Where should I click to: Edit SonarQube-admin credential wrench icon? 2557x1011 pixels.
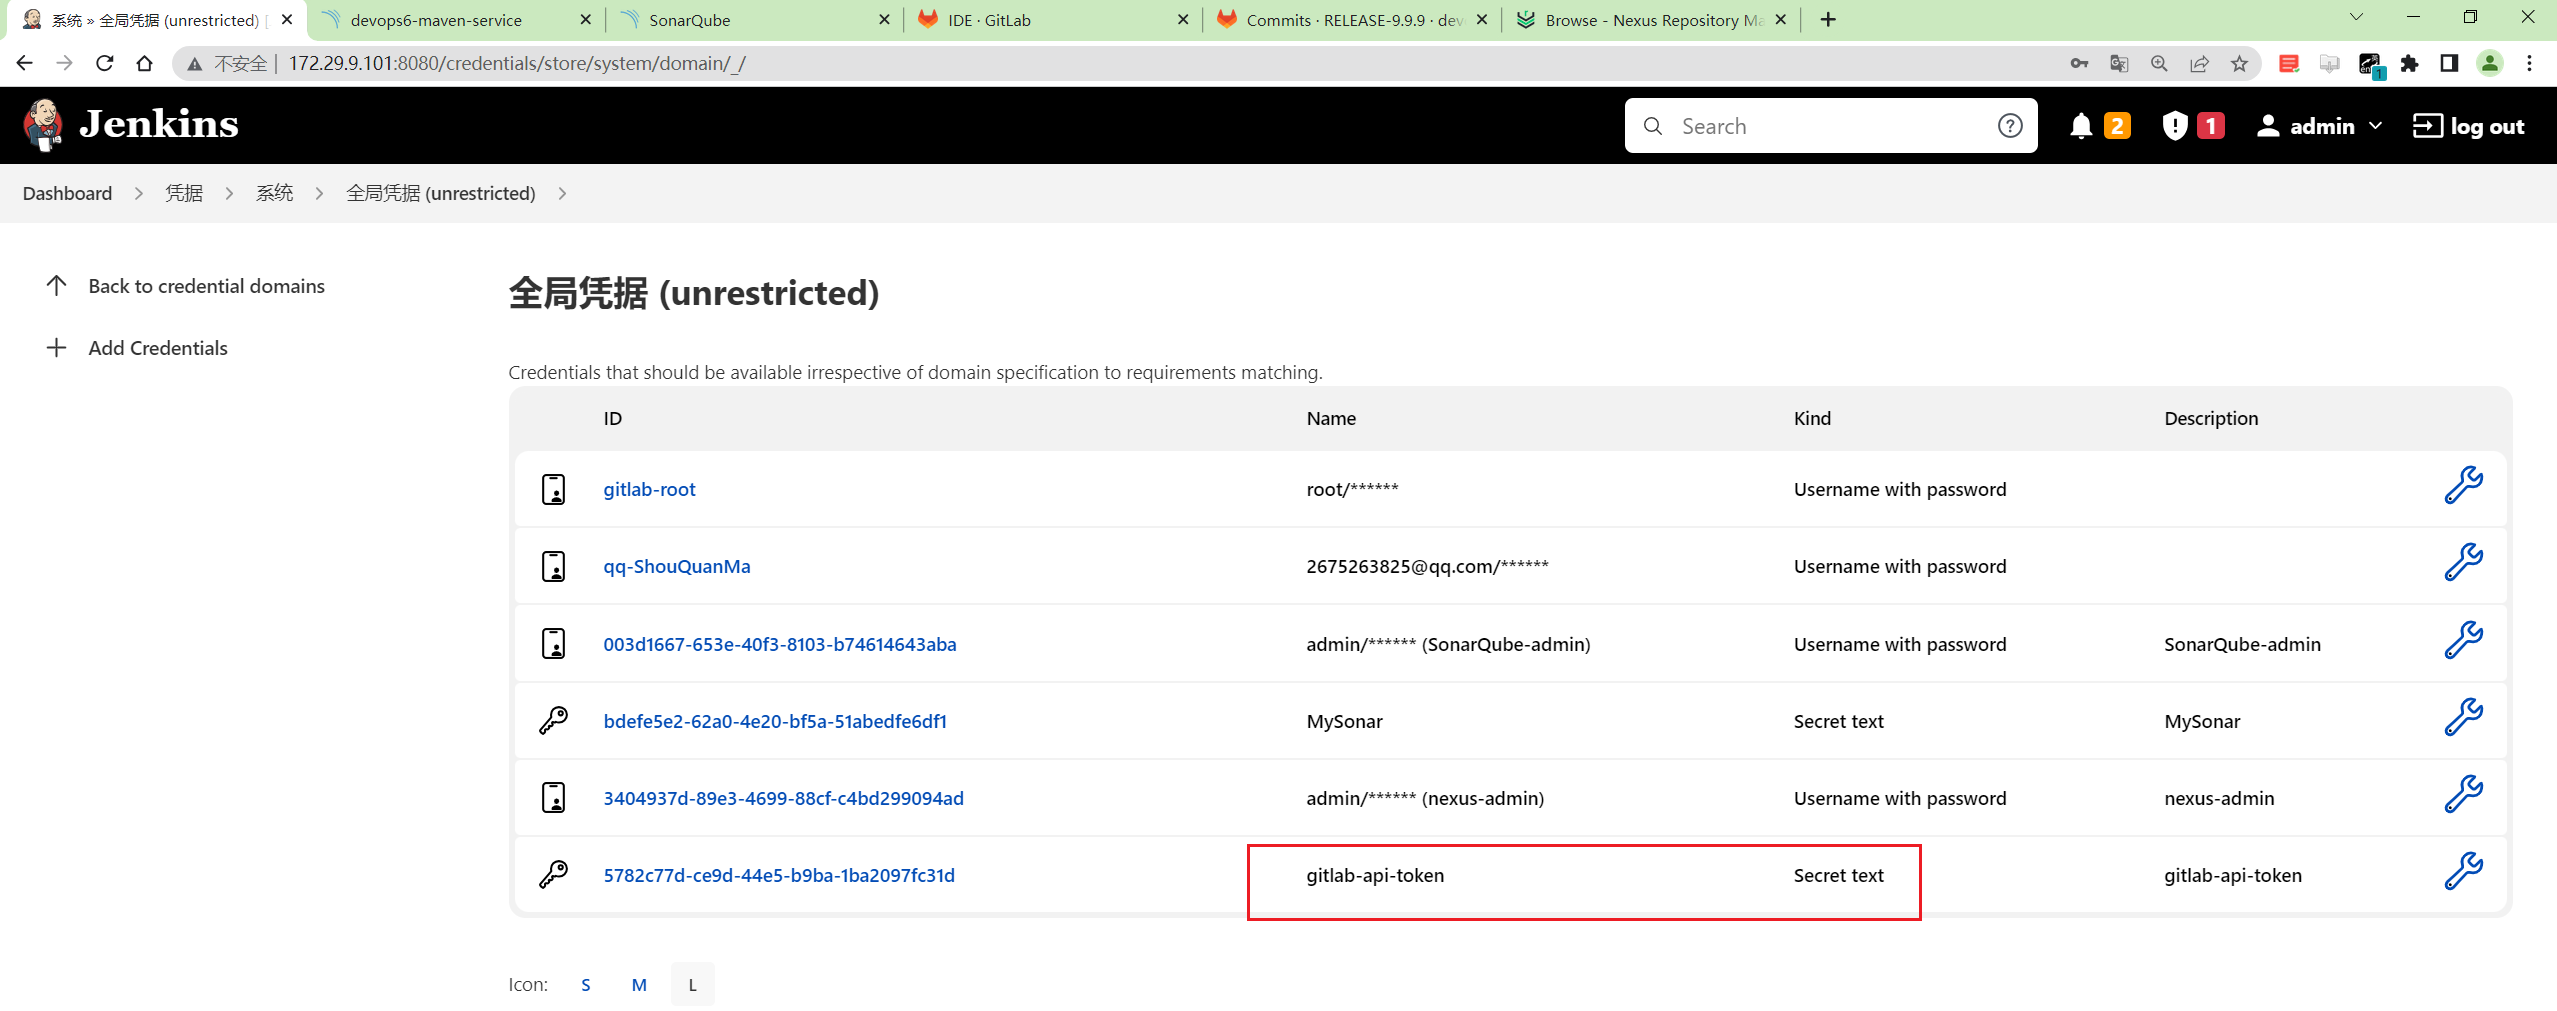[x=2463, y=641]
